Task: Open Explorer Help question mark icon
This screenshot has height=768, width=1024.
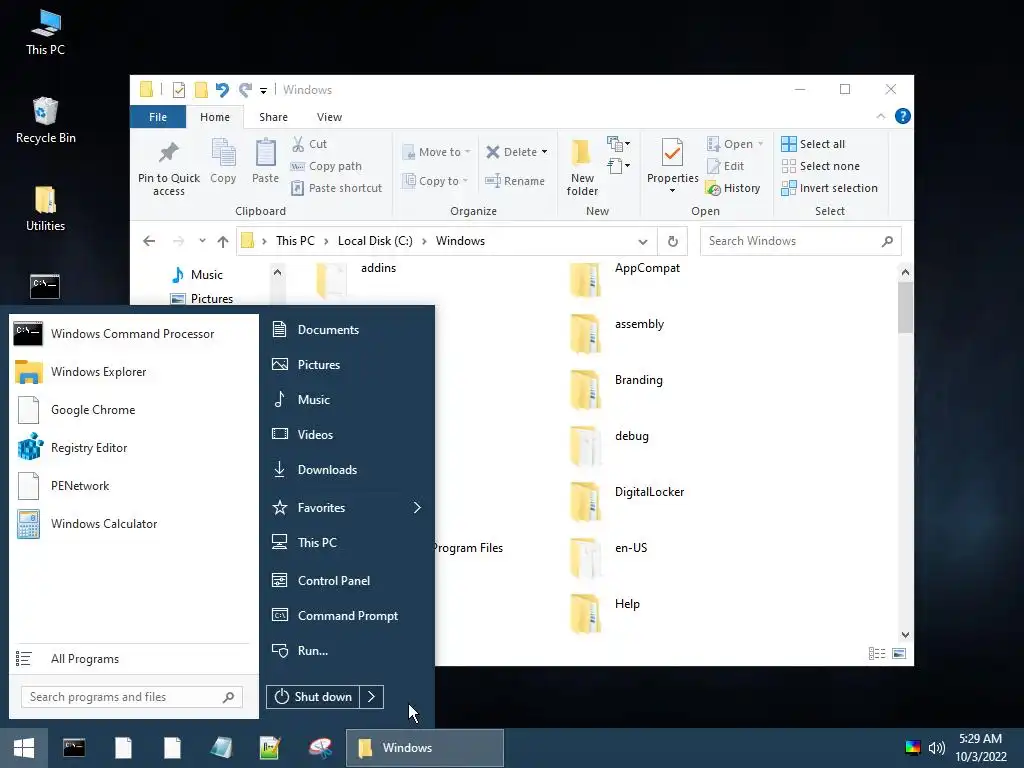Action: (903, 116)
